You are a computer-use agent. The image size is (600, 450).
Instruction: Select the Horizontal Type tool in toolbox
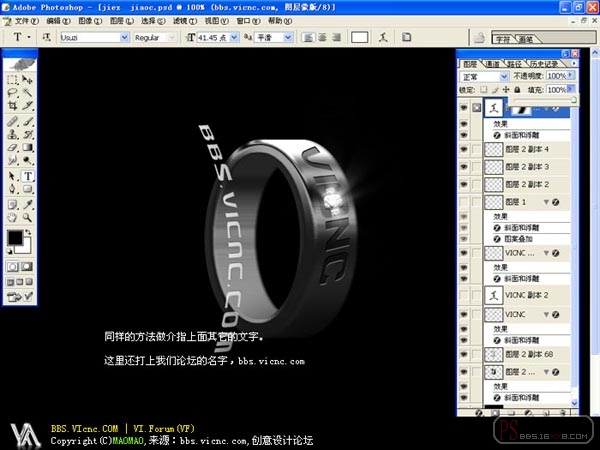28,176
